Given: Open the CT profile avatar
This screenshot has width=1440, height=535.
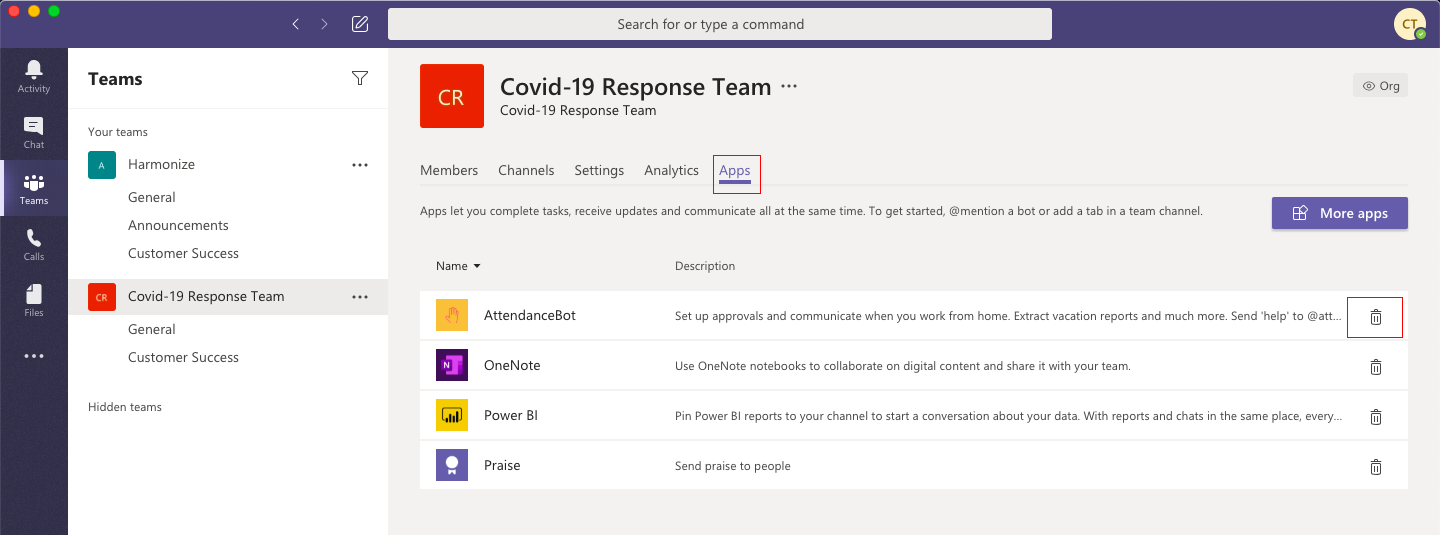Looking at the screenshot, I should [x=1410, y=24].
